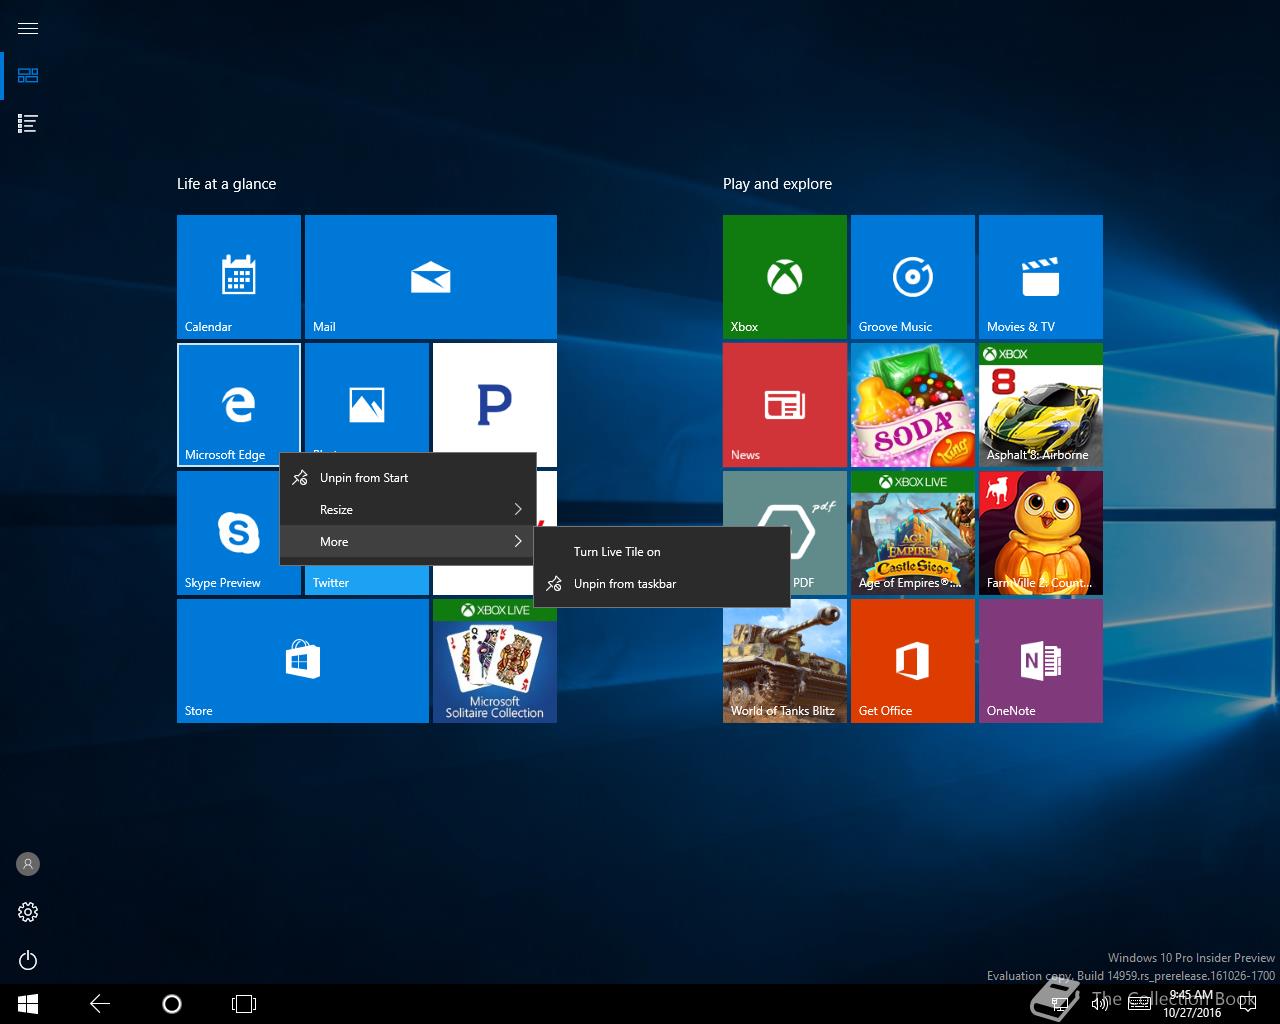
Task: Select Unpin from taskbar
Action: (662, 584)
